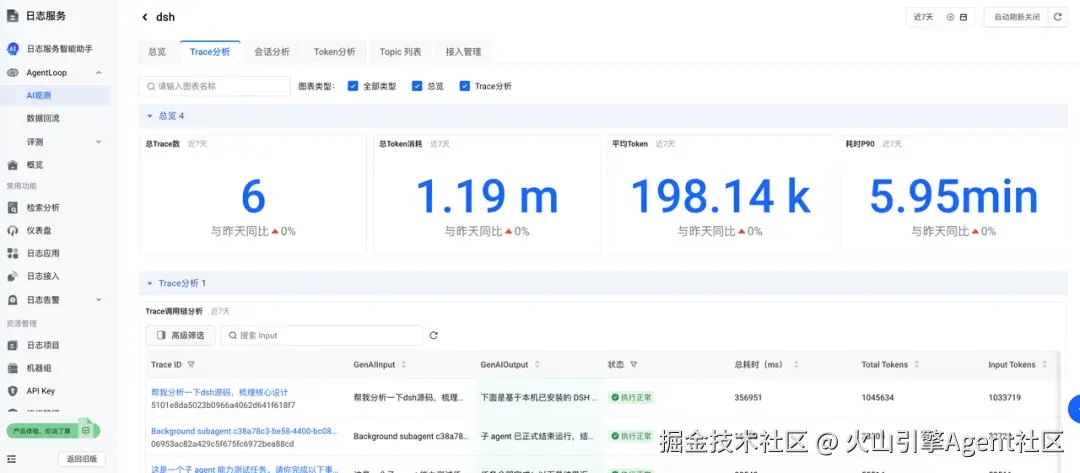Open the Topic 列表 tab
This screenshot has width=1080, height=473.
400,52
